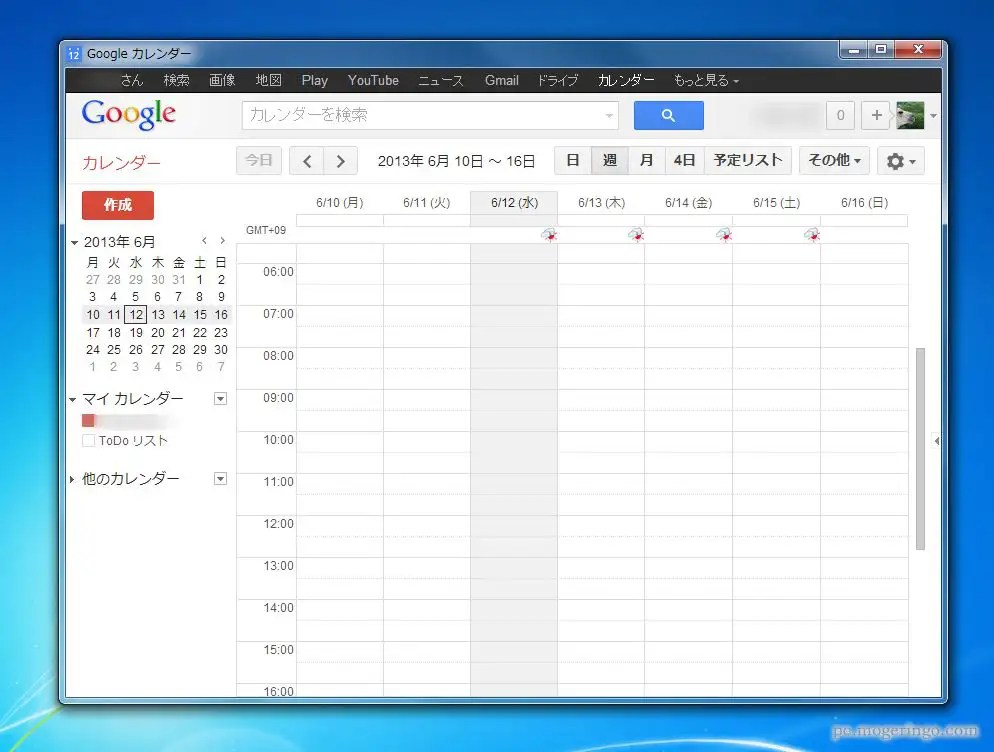Click the red calendar color swatch
Viewport: 994px width, 752px height.
point(87,420)
